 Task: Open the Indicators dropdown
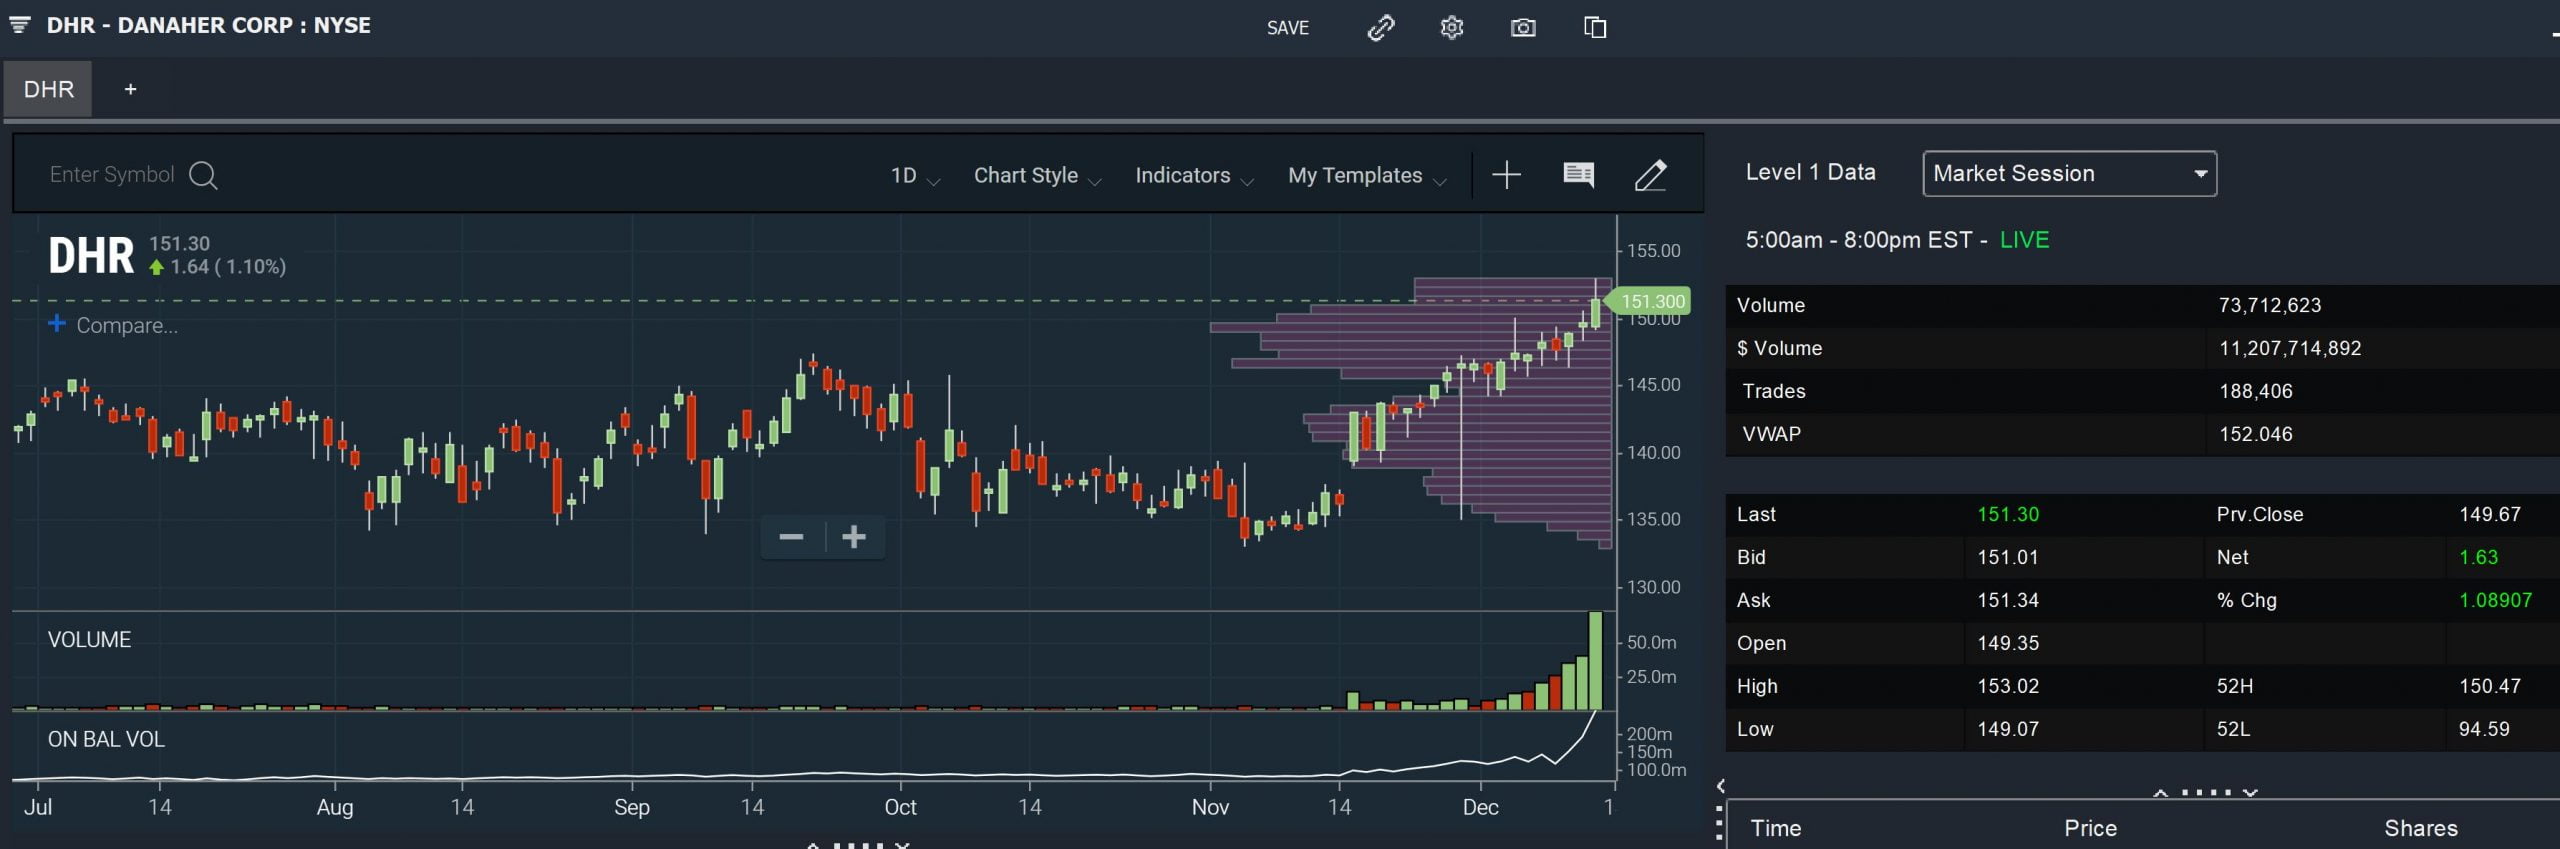pos(1193,176)
